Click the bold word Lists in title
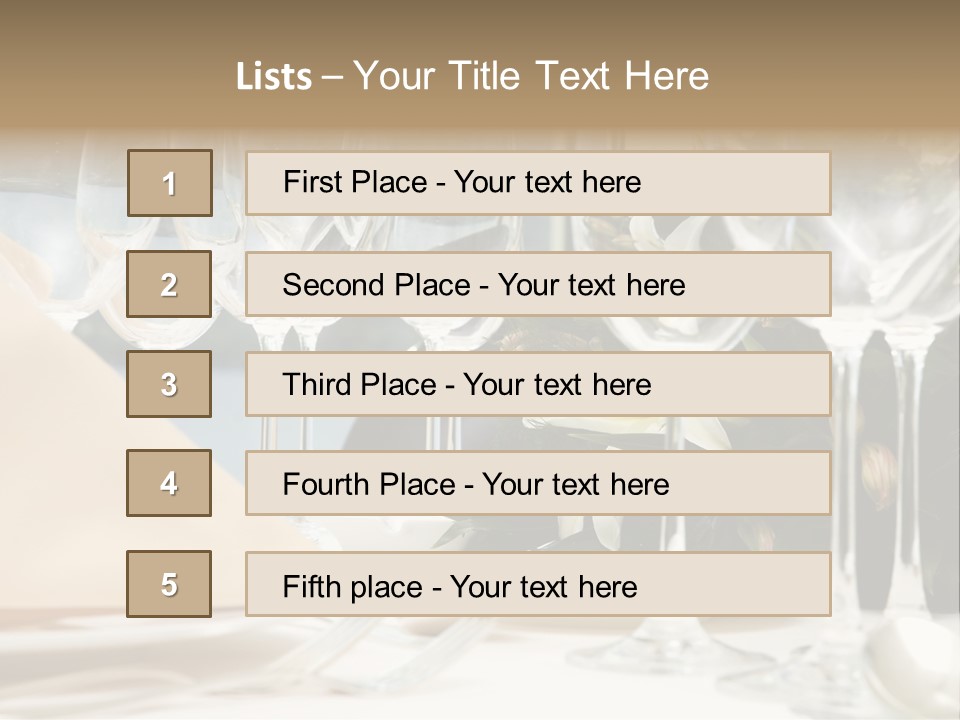960x720 pixels. click(274, 77)
